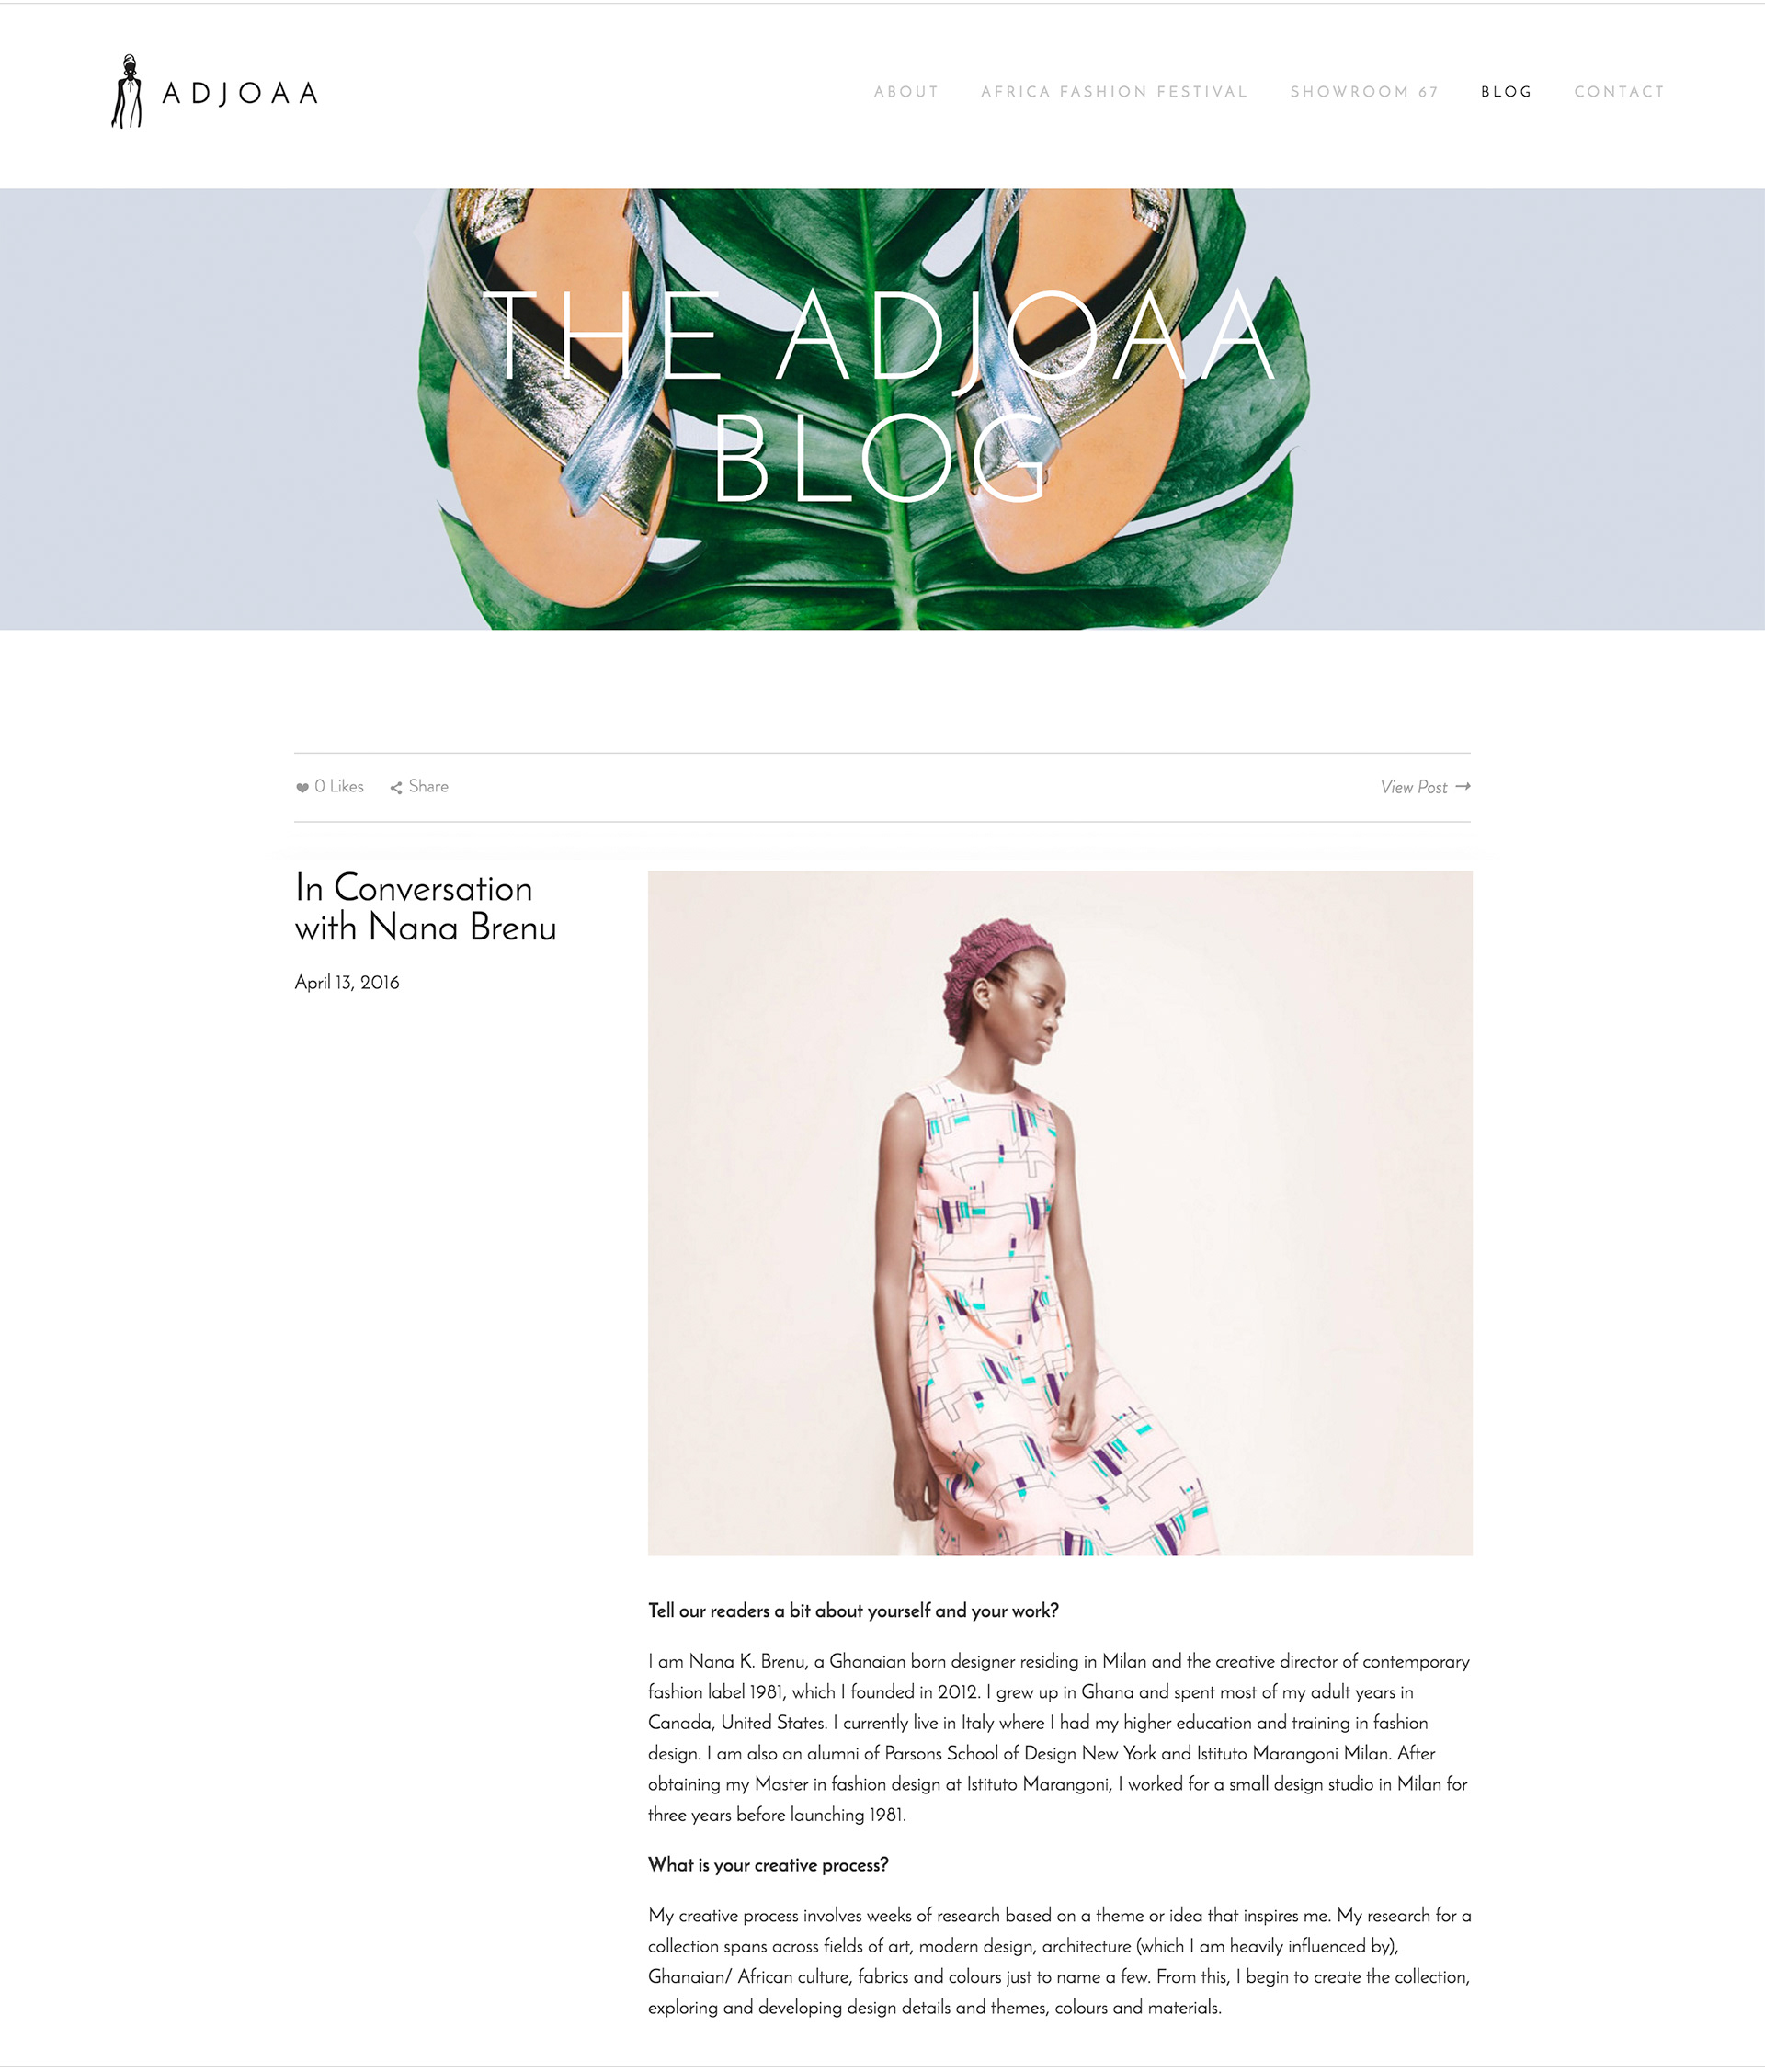Click the Share text button
1765x2072 pixels.
click(x=428, y=787)
